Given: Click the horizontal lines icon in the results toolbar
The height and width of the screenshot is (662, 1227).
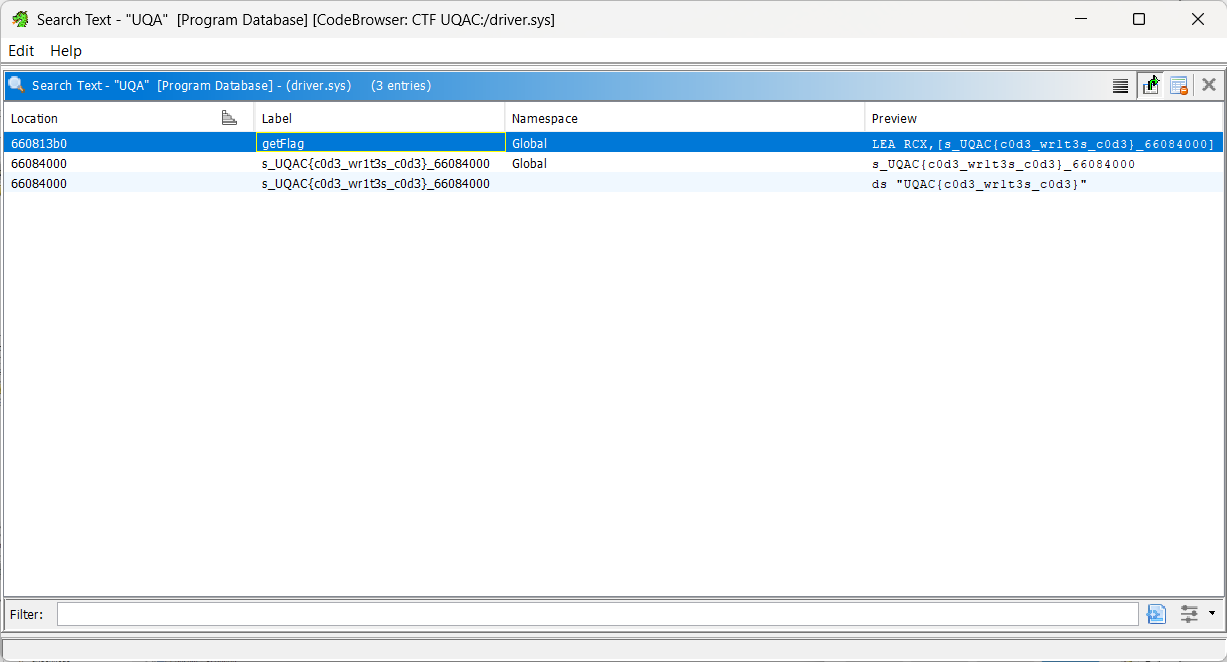Looking at the screenshot, I should (x=1121, y=86).
